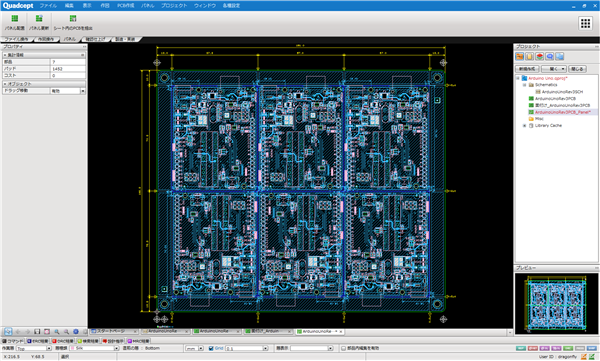
Task: Click the 閉じる button in project panel
Action: tap(577, 69)
